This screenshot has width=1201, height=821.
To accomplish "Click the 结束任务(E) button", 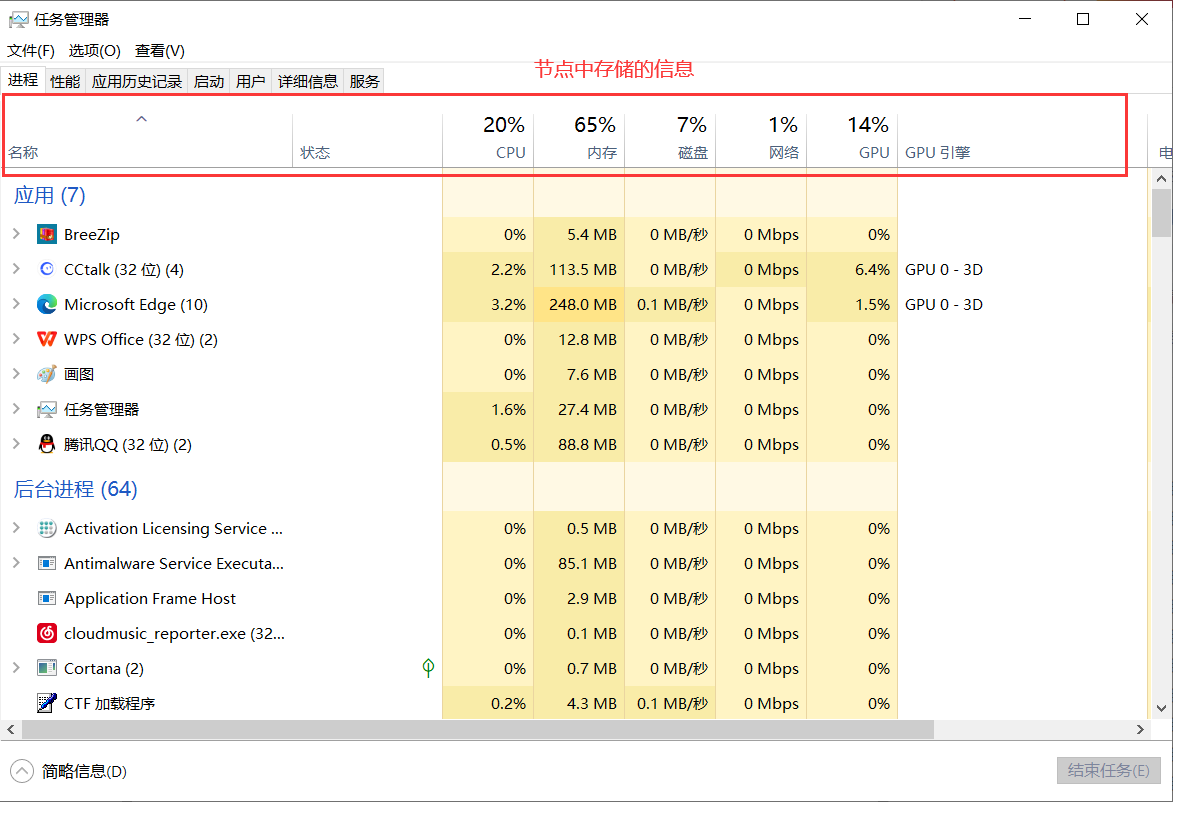I will tap(1109, 770).
